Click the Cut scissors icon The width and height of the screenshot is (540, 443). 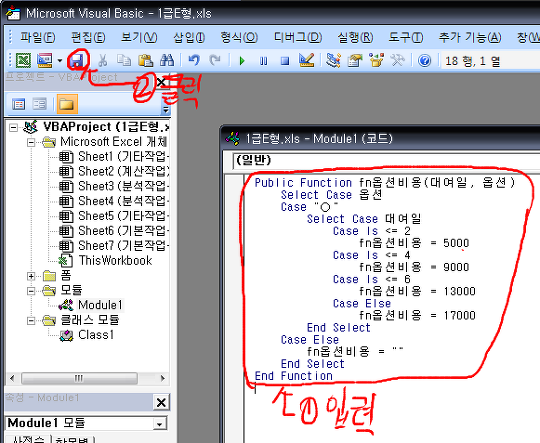(103, 61)
